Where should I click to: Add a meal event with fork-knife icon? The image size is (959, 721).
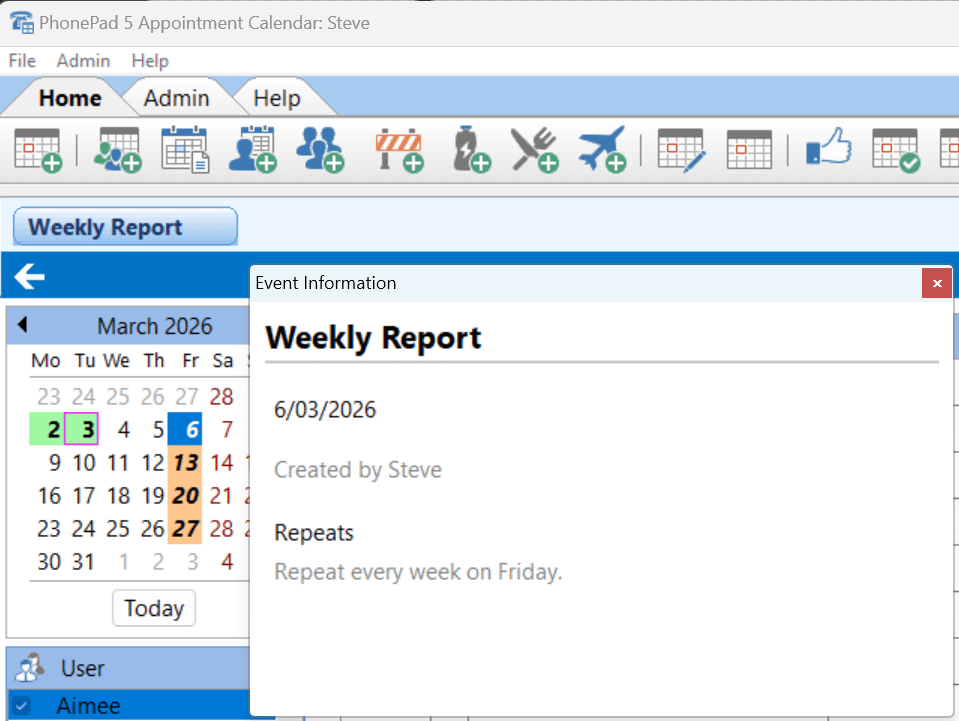pyautogui.click(x=535, y=150)
